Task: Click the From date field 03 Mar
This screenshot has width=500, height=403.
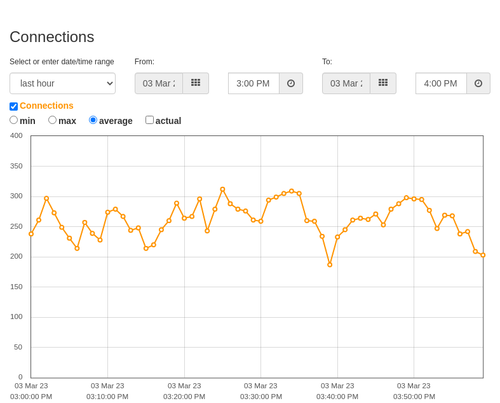Action: click(159, 83)
